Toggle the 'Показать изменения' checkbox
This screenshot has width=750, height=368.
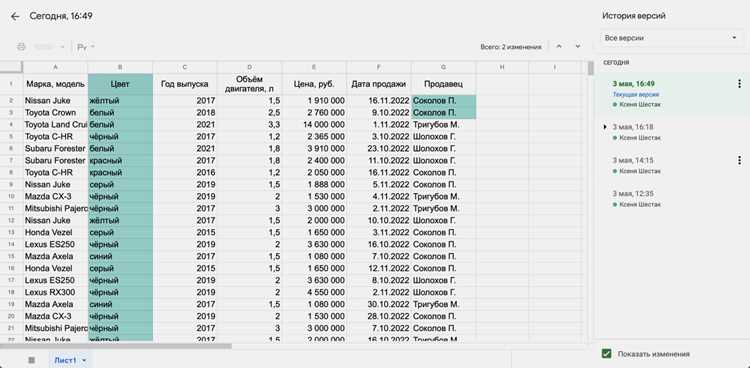click(607, 354)
